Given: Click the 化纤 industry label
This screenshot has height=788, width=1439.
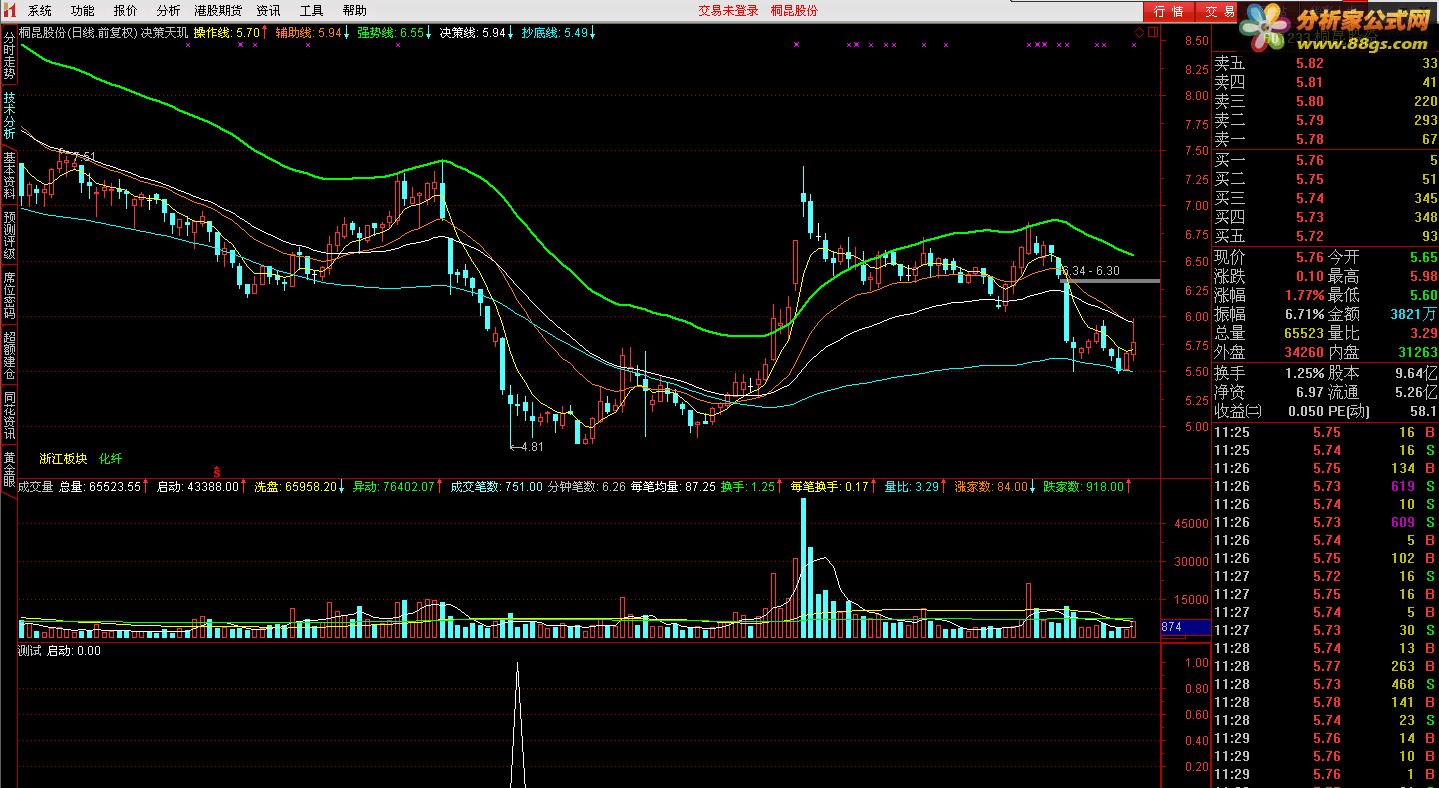Looking at the screenshot, I should [110, 459].
